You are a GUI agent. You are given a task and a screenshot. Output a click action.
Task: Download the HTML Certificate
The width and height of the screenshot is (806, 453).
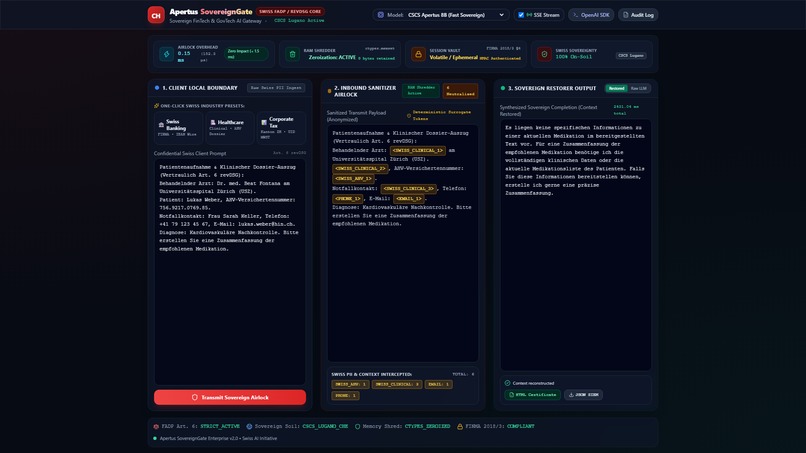532,395
